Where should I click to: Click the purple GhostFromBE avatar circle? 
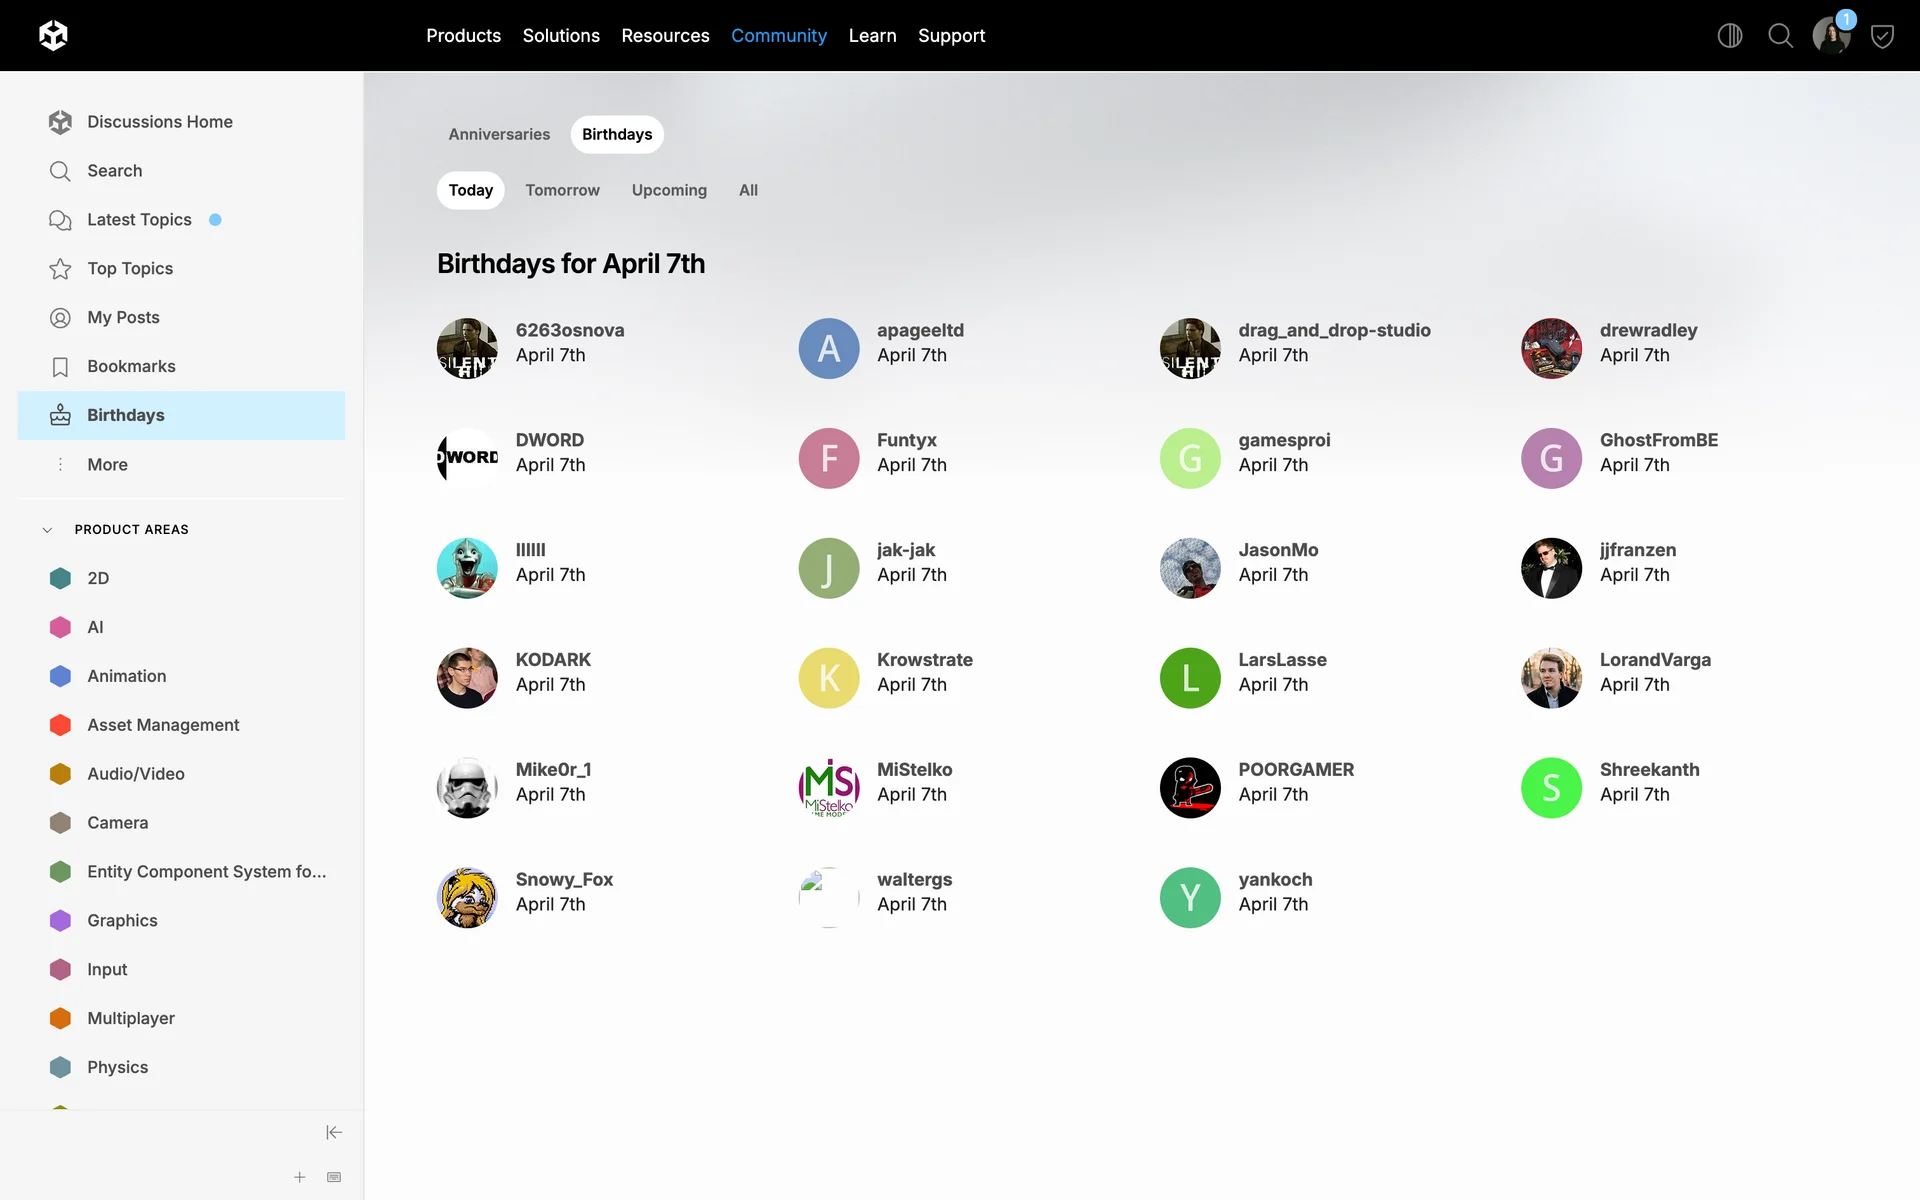point(1551,458)
